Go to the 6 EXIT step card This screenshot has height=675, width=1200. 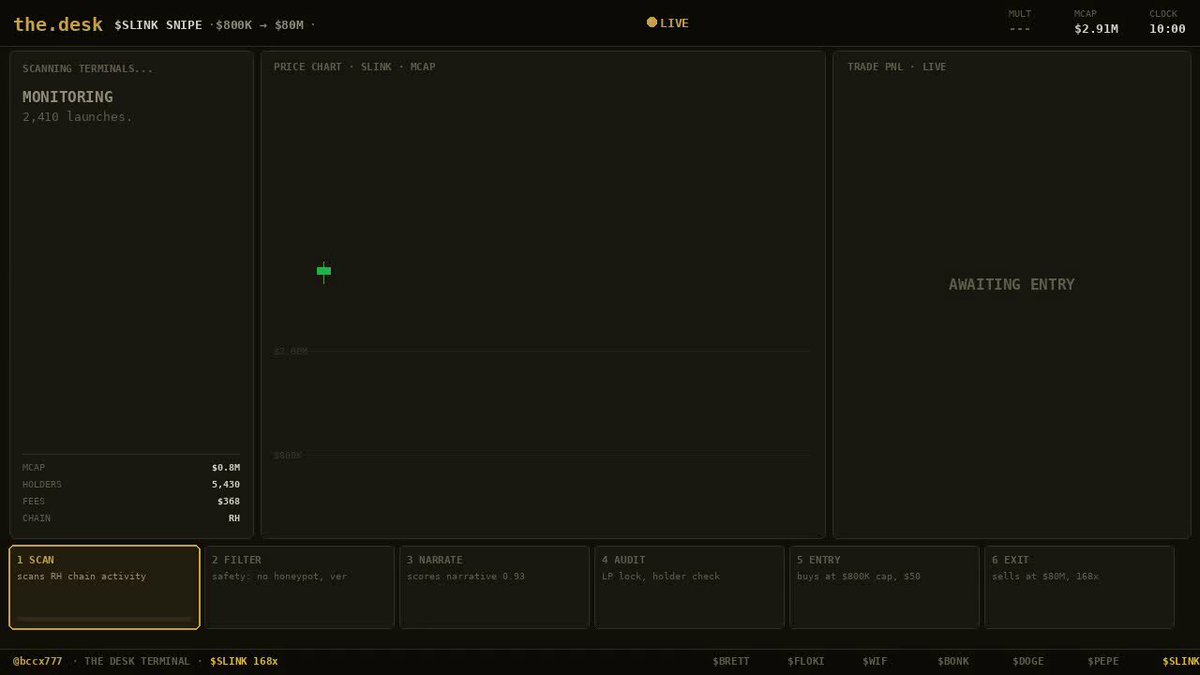1079,587
